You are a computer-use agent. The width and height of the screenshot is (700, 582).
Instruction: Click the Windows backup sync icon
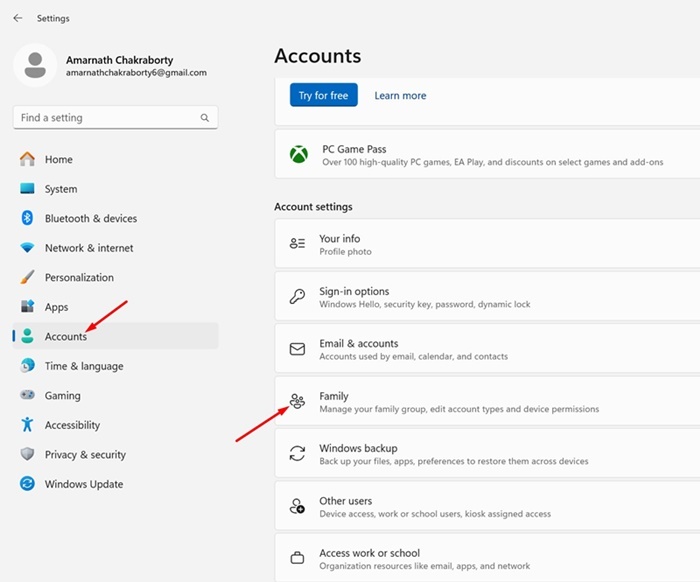coord(297,453)
